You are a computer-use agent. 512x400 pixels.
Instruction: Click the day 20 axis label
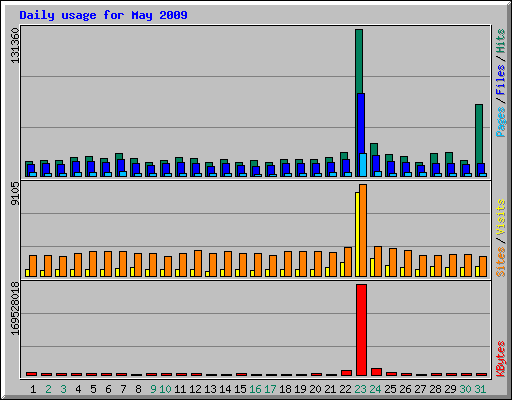point(315,389)
